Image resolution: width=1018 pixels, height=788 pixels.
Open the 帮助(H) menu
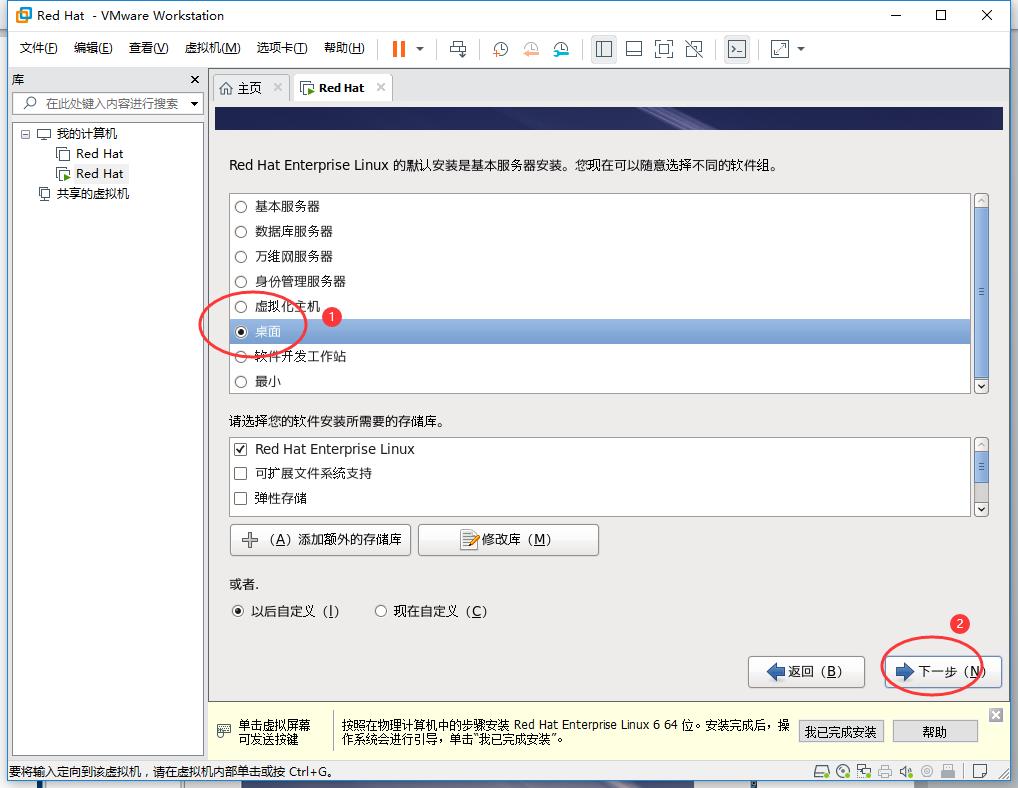pyautogui.click(x=344, y=48)
